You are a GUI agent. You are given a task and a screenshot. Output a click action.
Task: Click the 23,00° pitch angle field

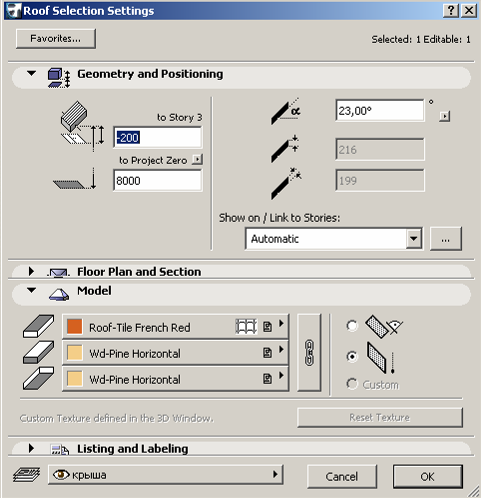(380, 111)
